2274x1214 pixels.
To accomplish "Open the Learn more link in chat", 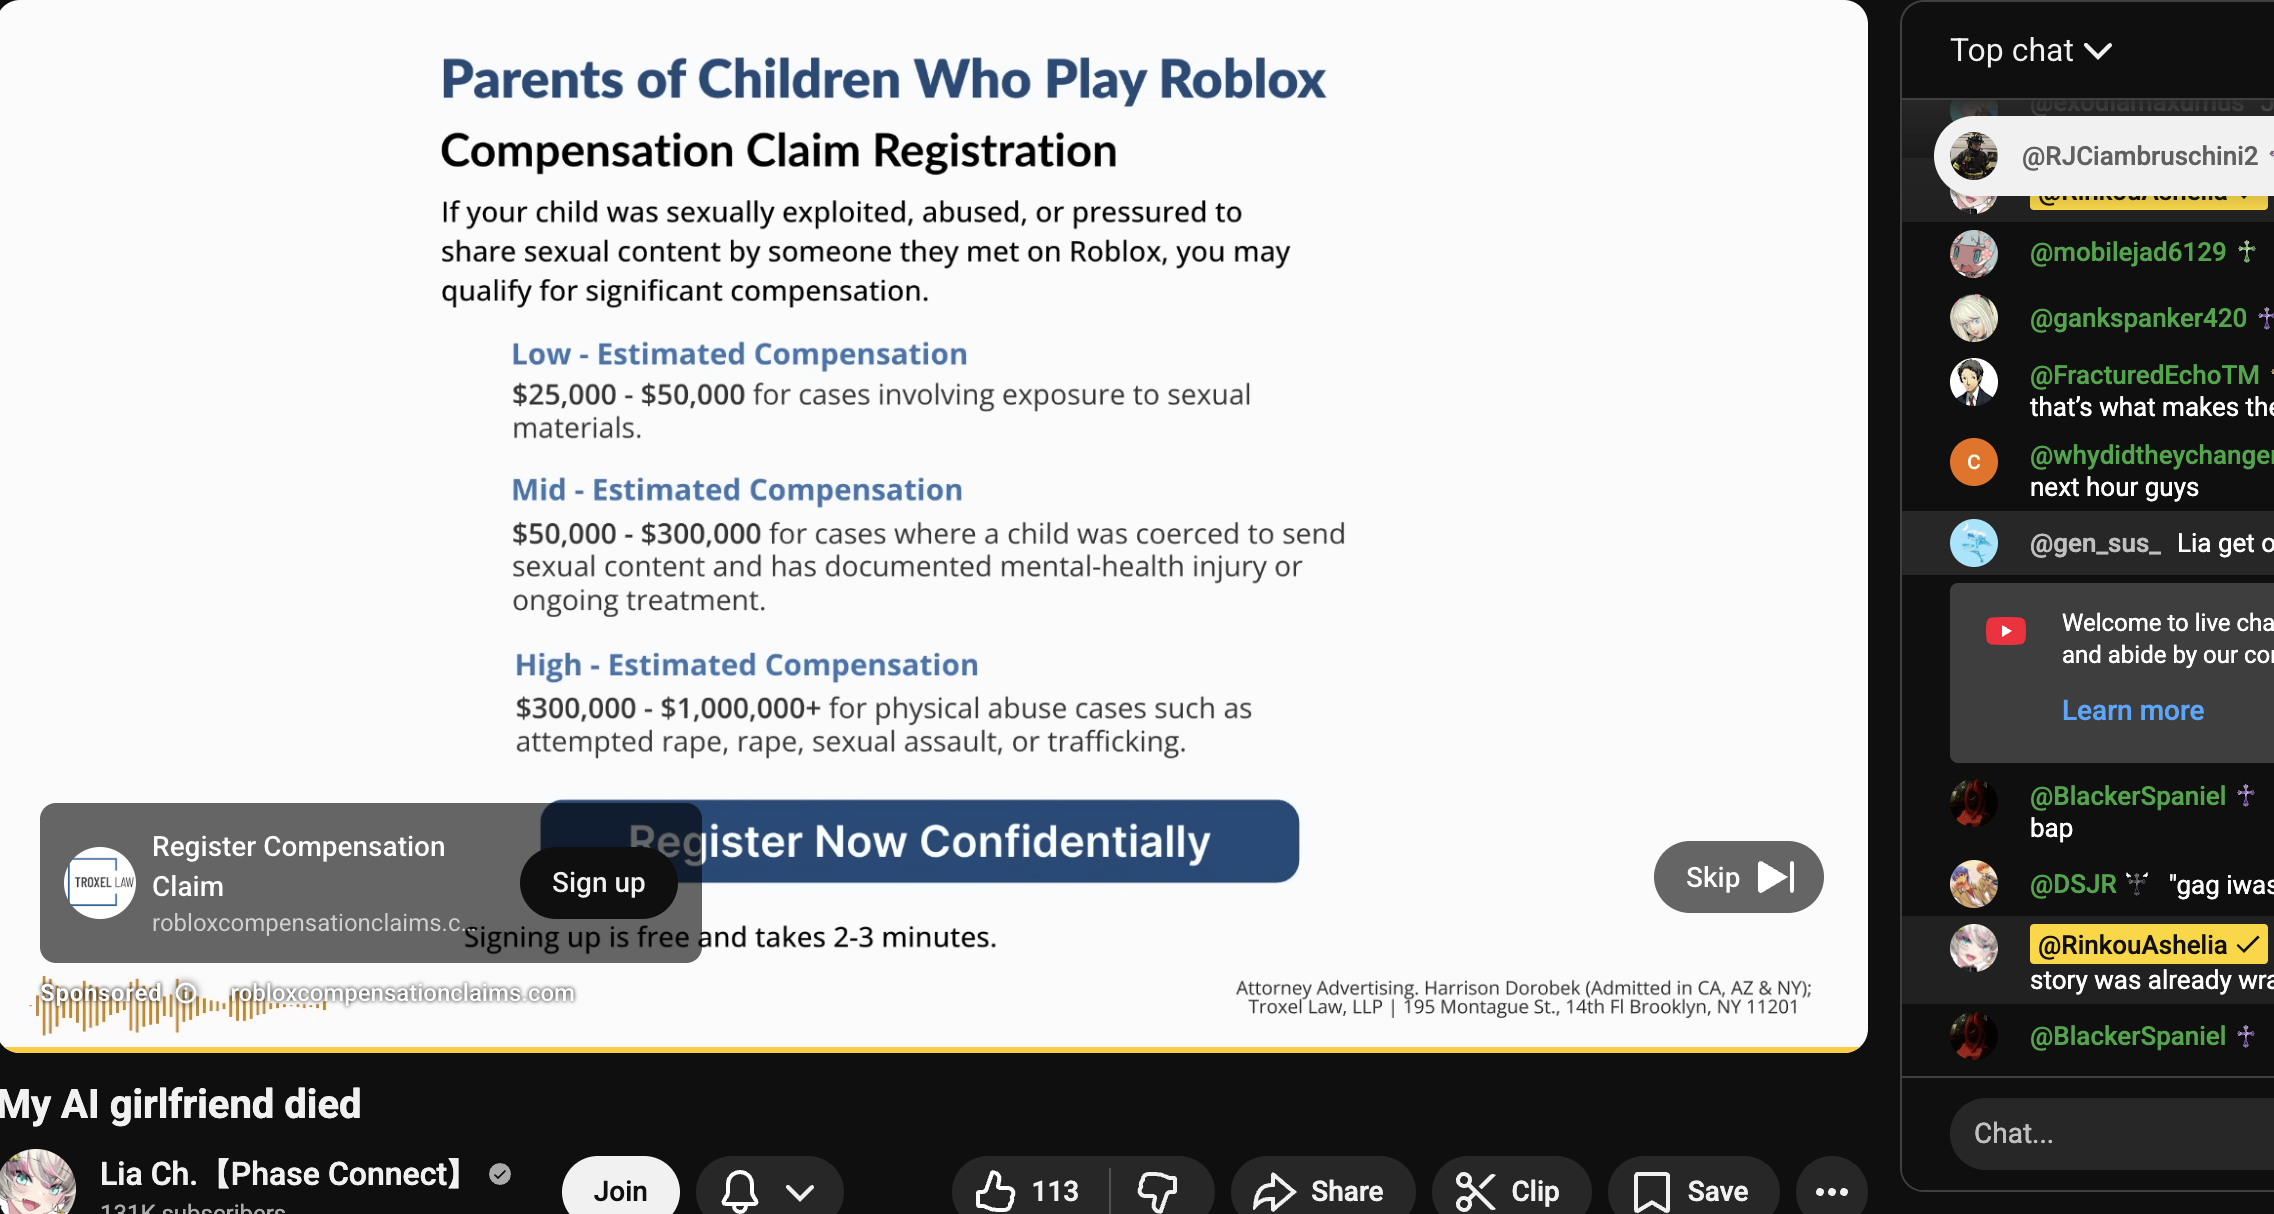I will (x=2132, y=710).
